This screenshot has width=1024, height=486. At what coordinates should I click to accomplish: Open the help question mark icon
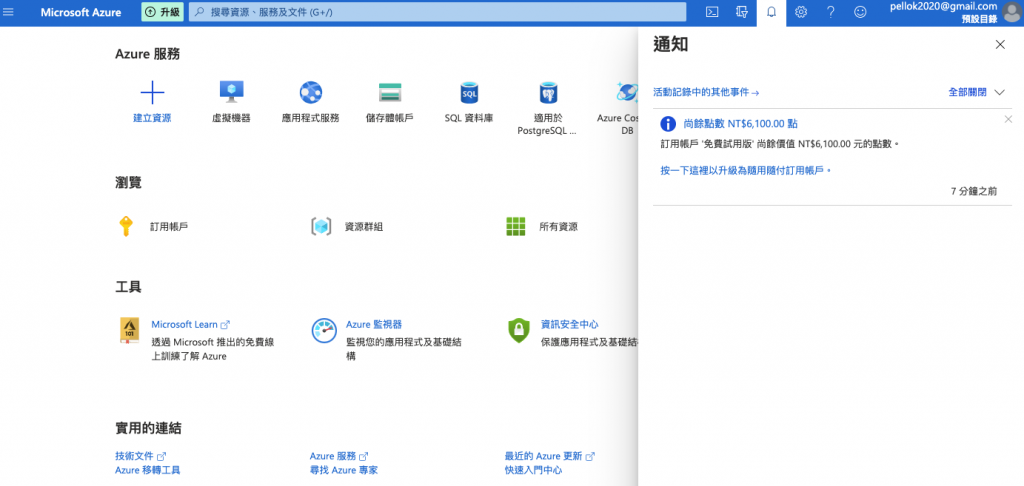coord(831,12)
